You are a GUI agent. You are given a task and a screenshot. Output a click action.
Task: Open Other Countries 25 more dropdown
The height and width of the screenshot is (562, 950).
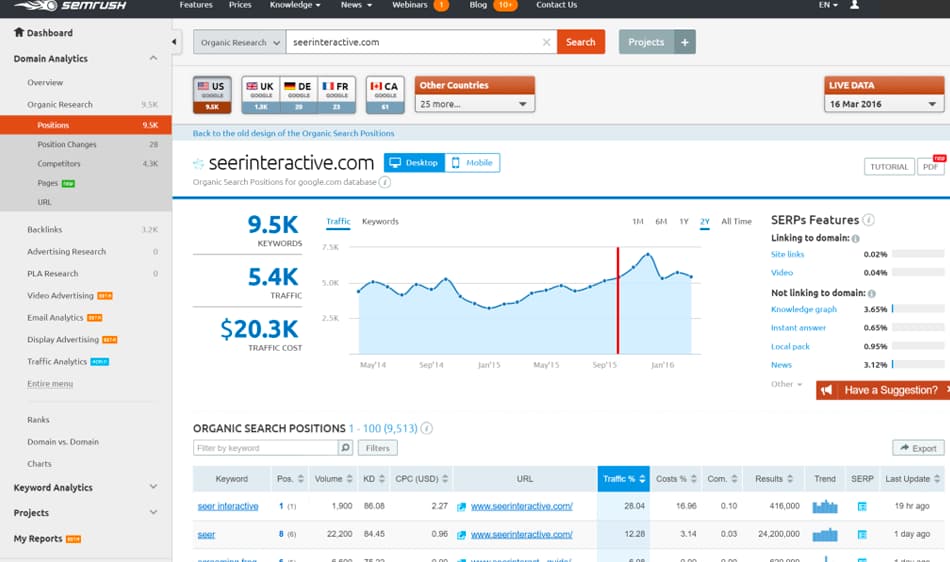(474, 104)
